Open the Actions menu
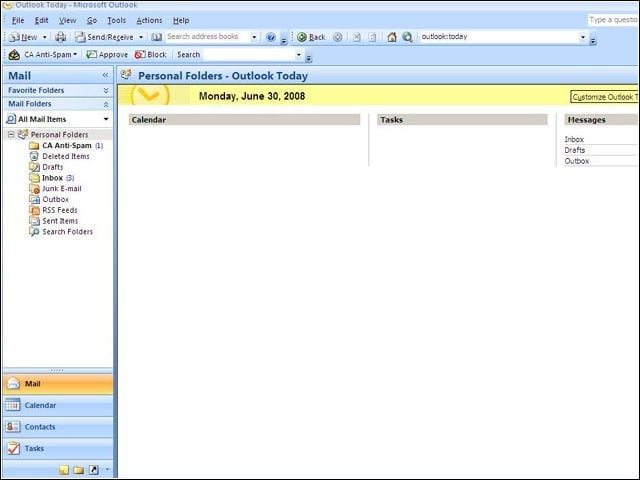The image size is (640, 480). 149,20
